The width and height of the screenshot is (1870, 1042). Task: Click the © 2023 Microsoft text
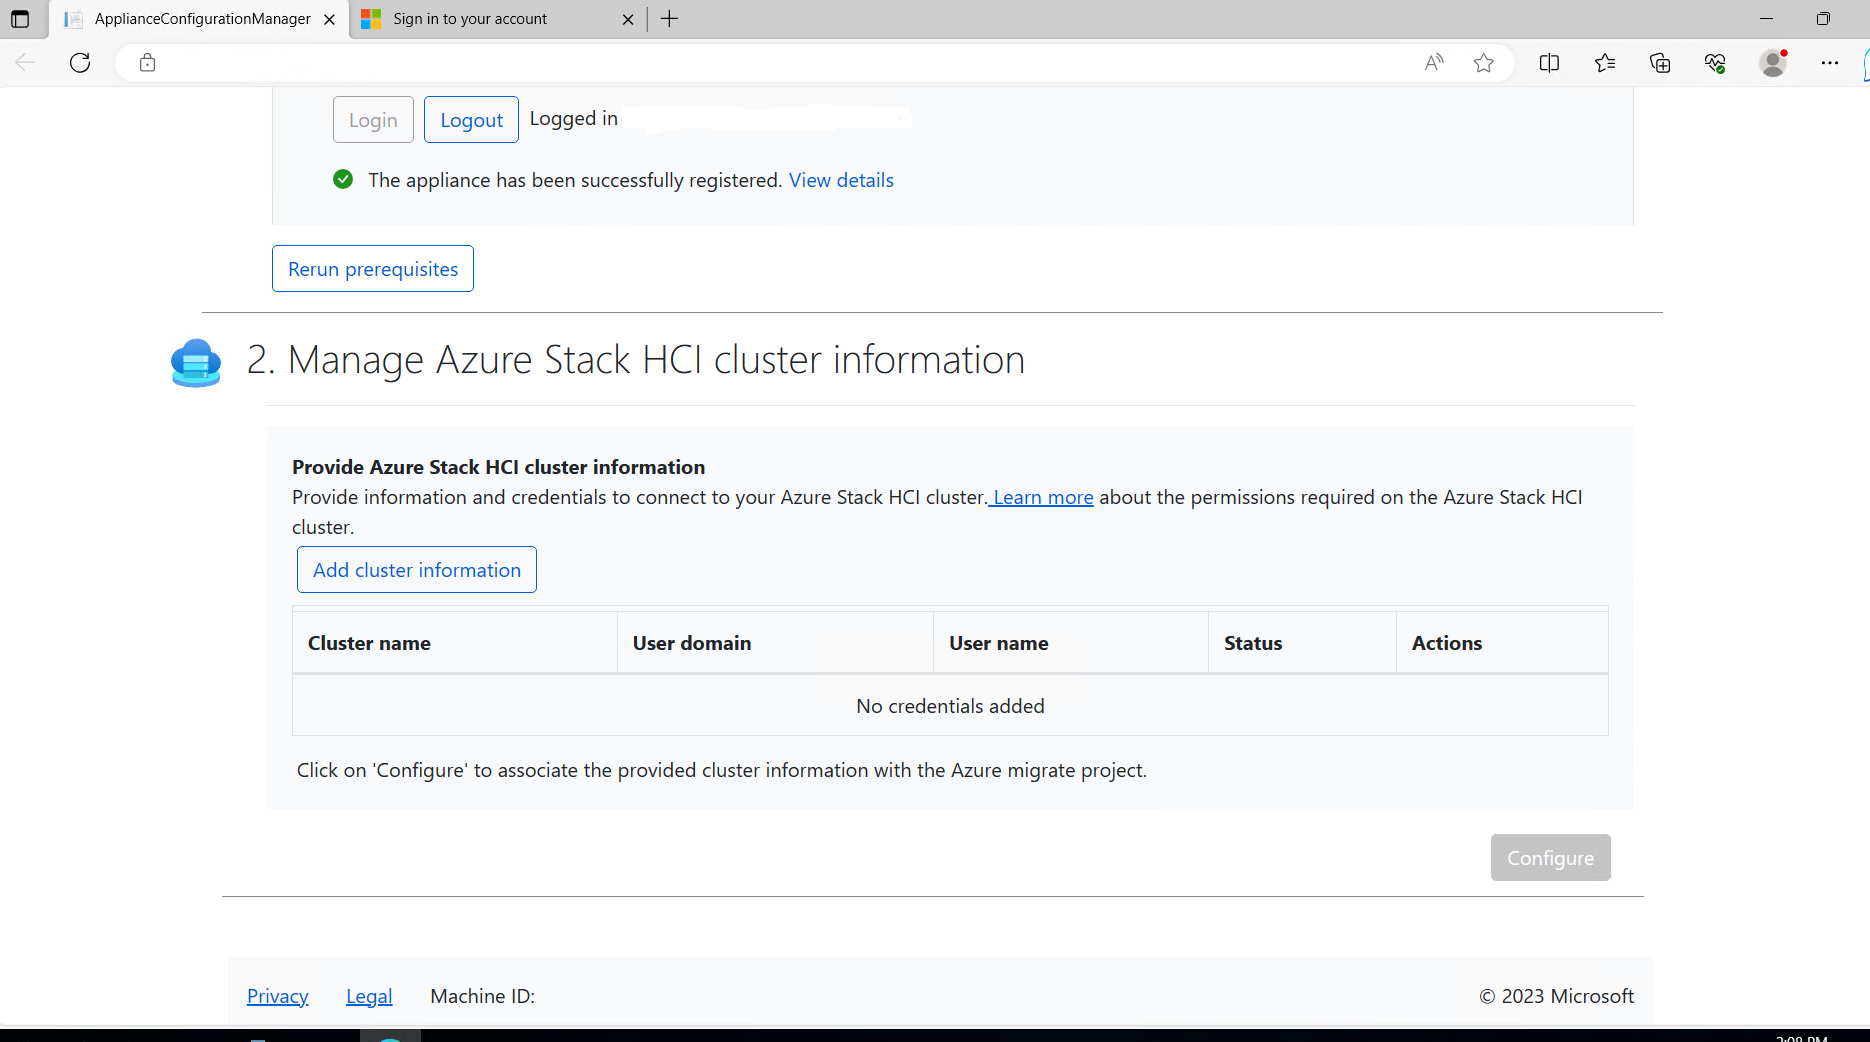point(1557,996)
